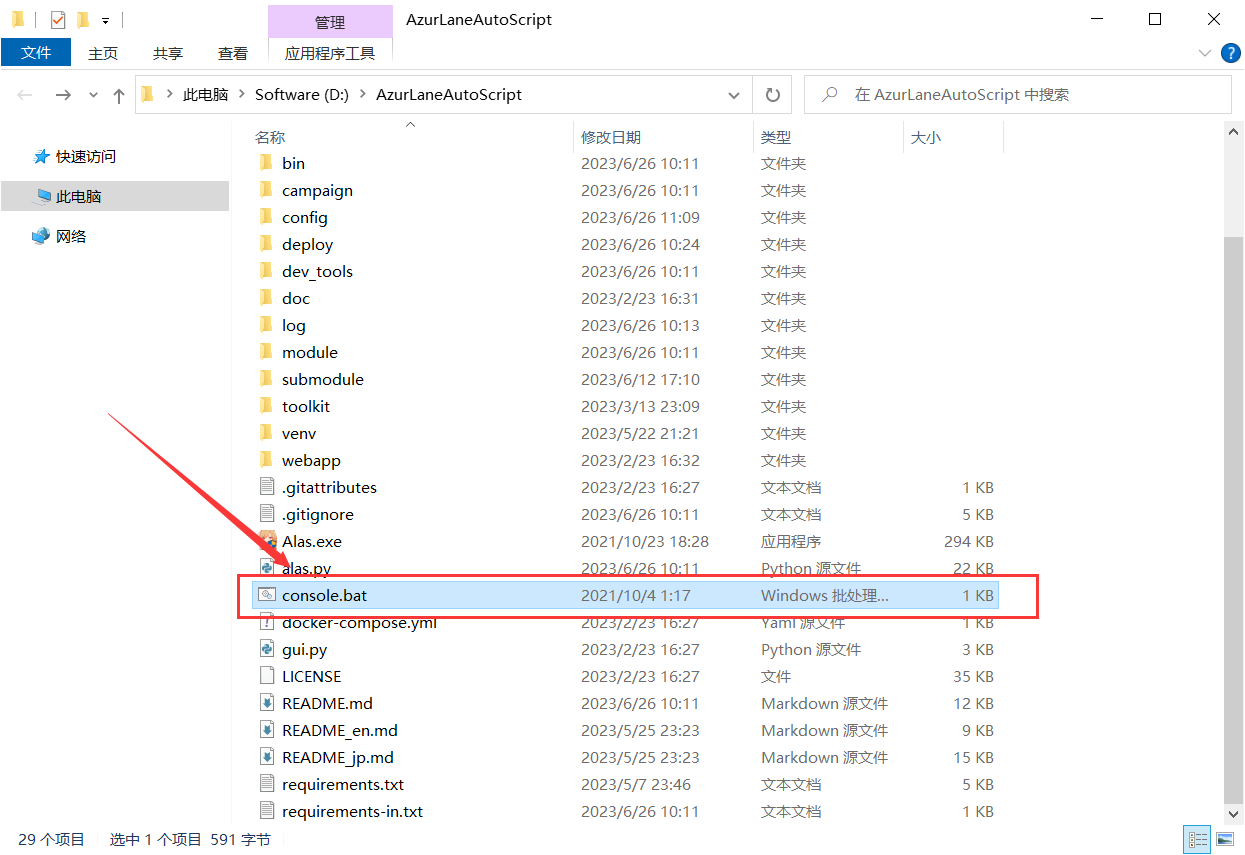The height and width of the screenshot is (855, 1245).
Task: Click the doc folder icon
Action: click(x=266, y=298)
